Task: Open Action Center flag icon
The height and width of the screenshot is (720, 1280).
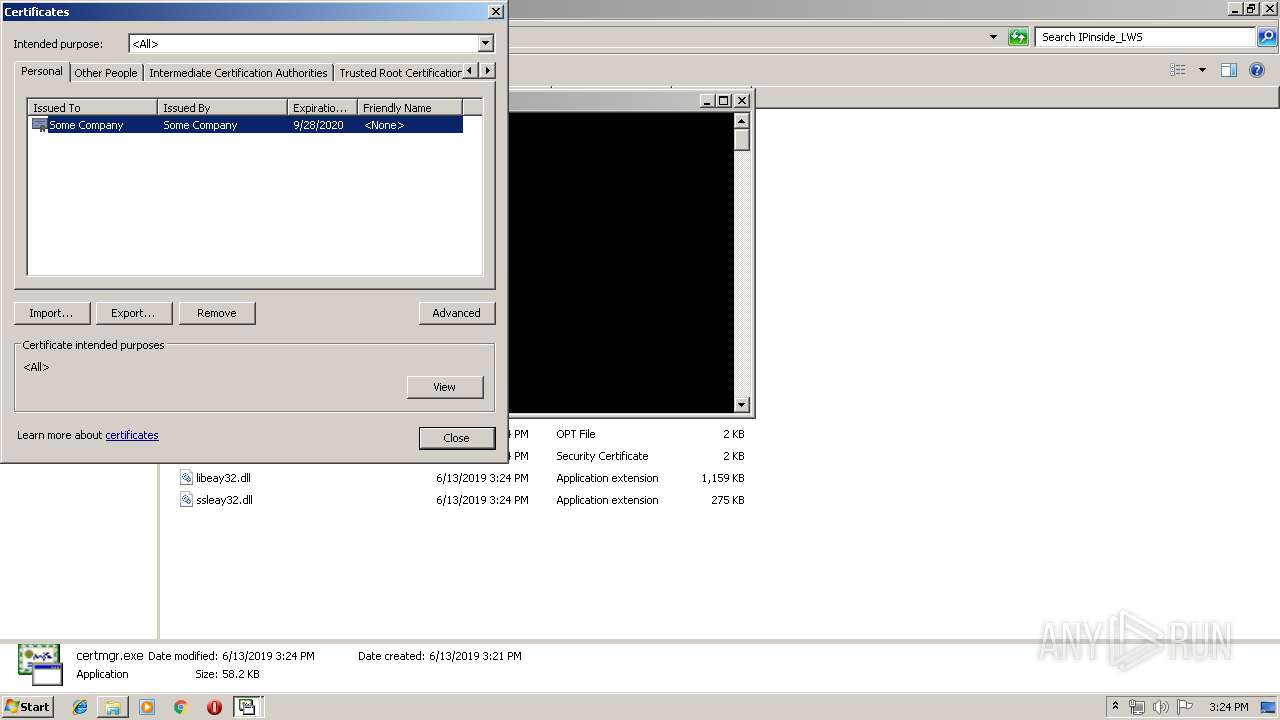Action: pyautogui.click(x=1185, y=707)
